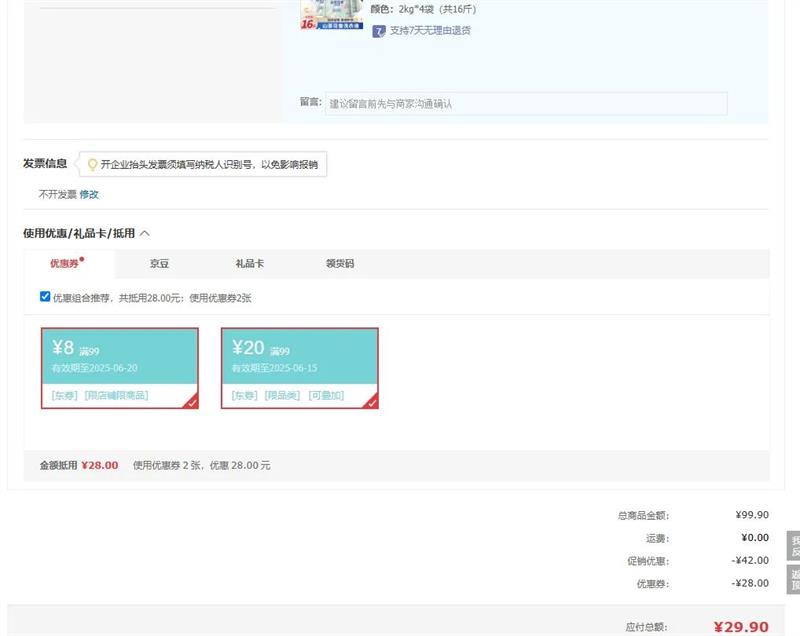The image size is (800, 636).
Task: Click 修改 to edit invoice settings
Action: [x=89, y=194]
